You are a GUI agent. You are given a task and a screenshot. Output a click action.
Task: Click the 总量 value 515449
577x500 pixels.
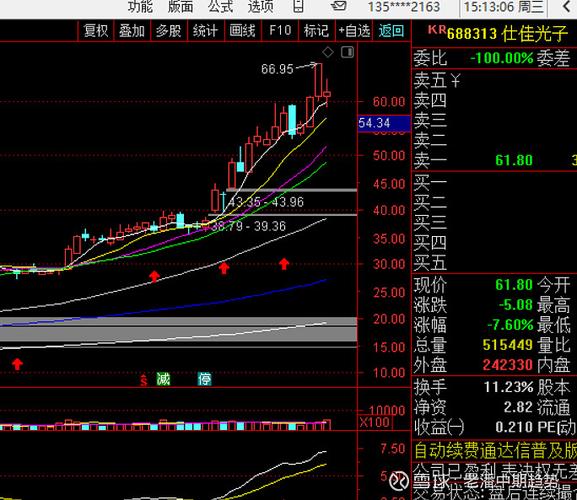pos(507,345)
